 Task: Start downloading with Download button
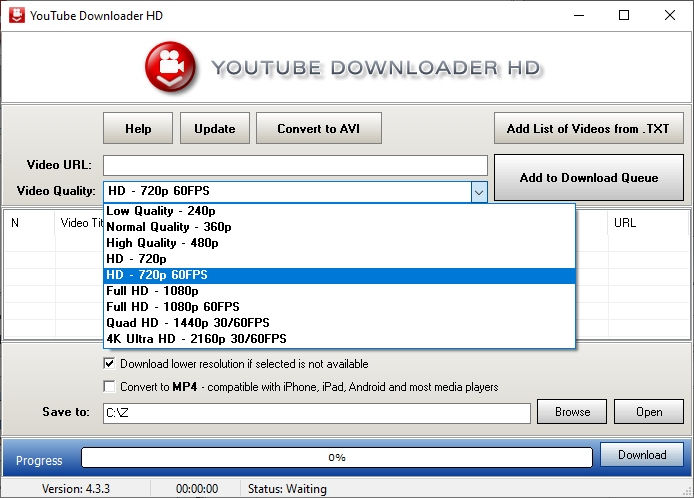coord(642,455)
